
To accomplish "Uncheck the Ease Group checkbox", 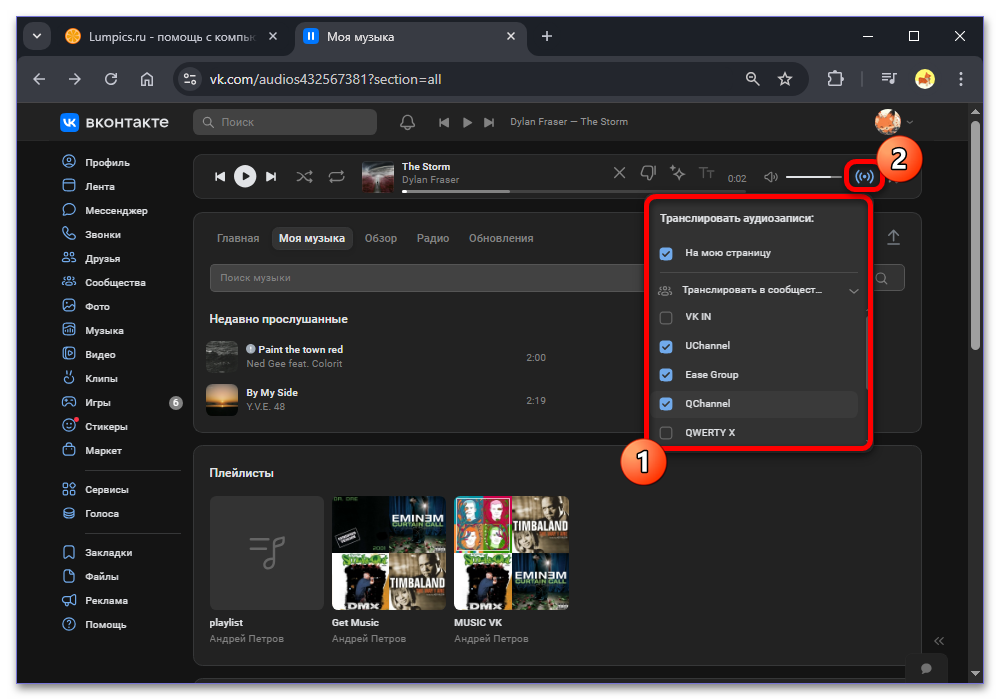I will point(666,375).
